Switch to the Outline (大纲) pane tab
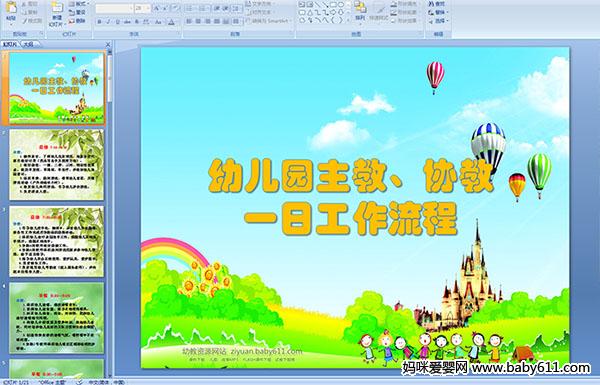Viewport: 600px width, 385px height. coord(28,44)
